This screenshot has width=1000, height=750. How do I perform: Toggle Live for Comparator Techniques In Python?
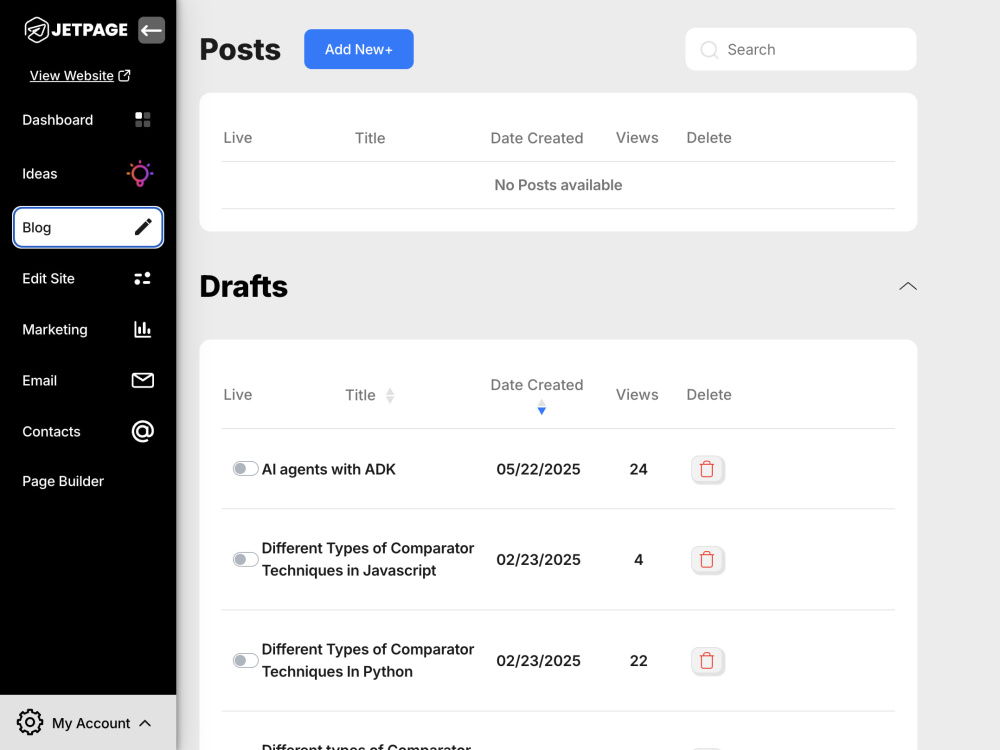click(x=245, y=660)
